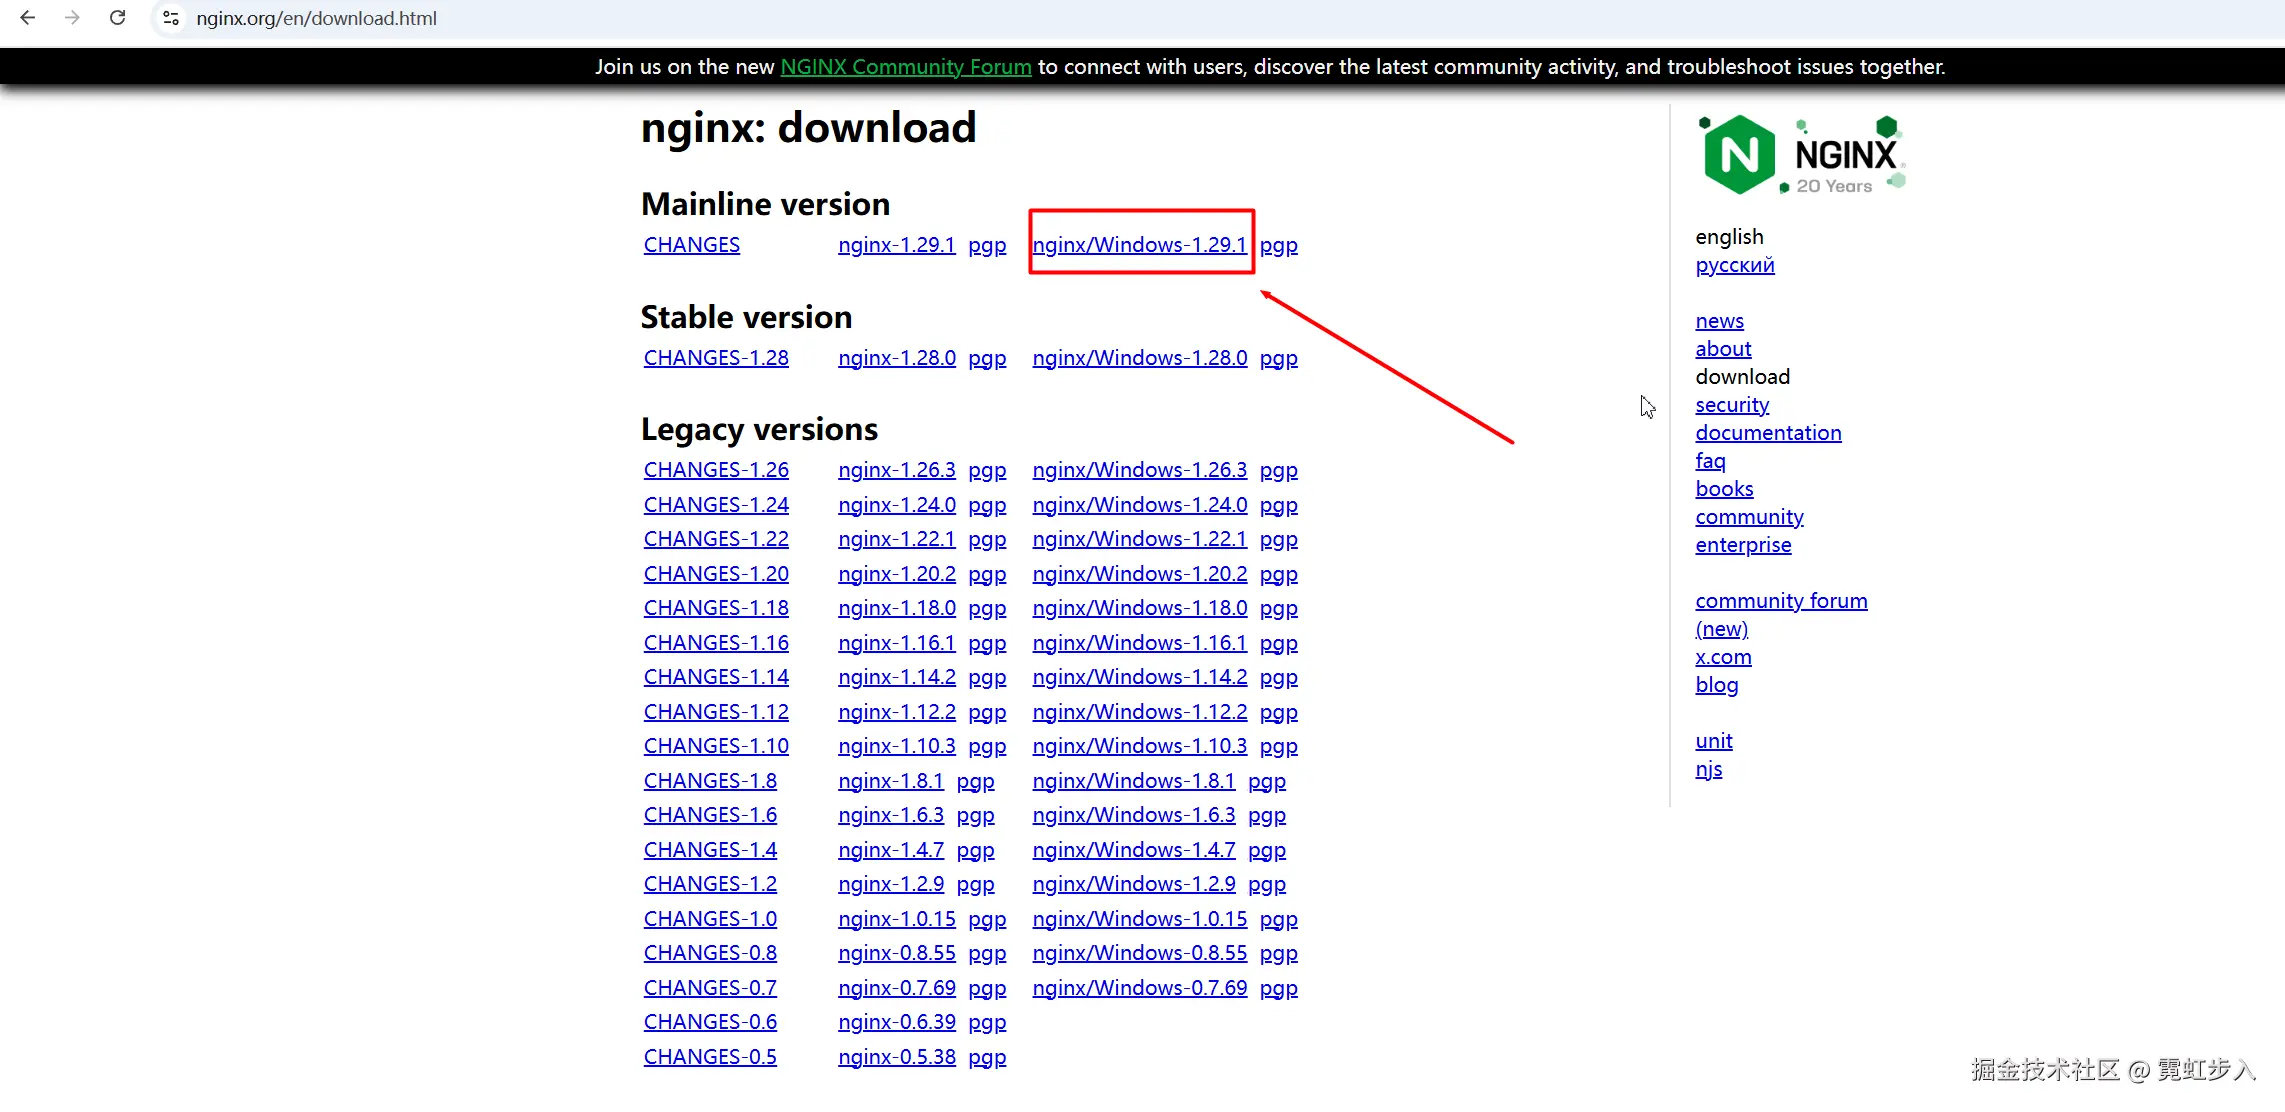This screenshot has width=2285, height=1112.
Task: Click the browser forward arrow
Action: point(72,18)
